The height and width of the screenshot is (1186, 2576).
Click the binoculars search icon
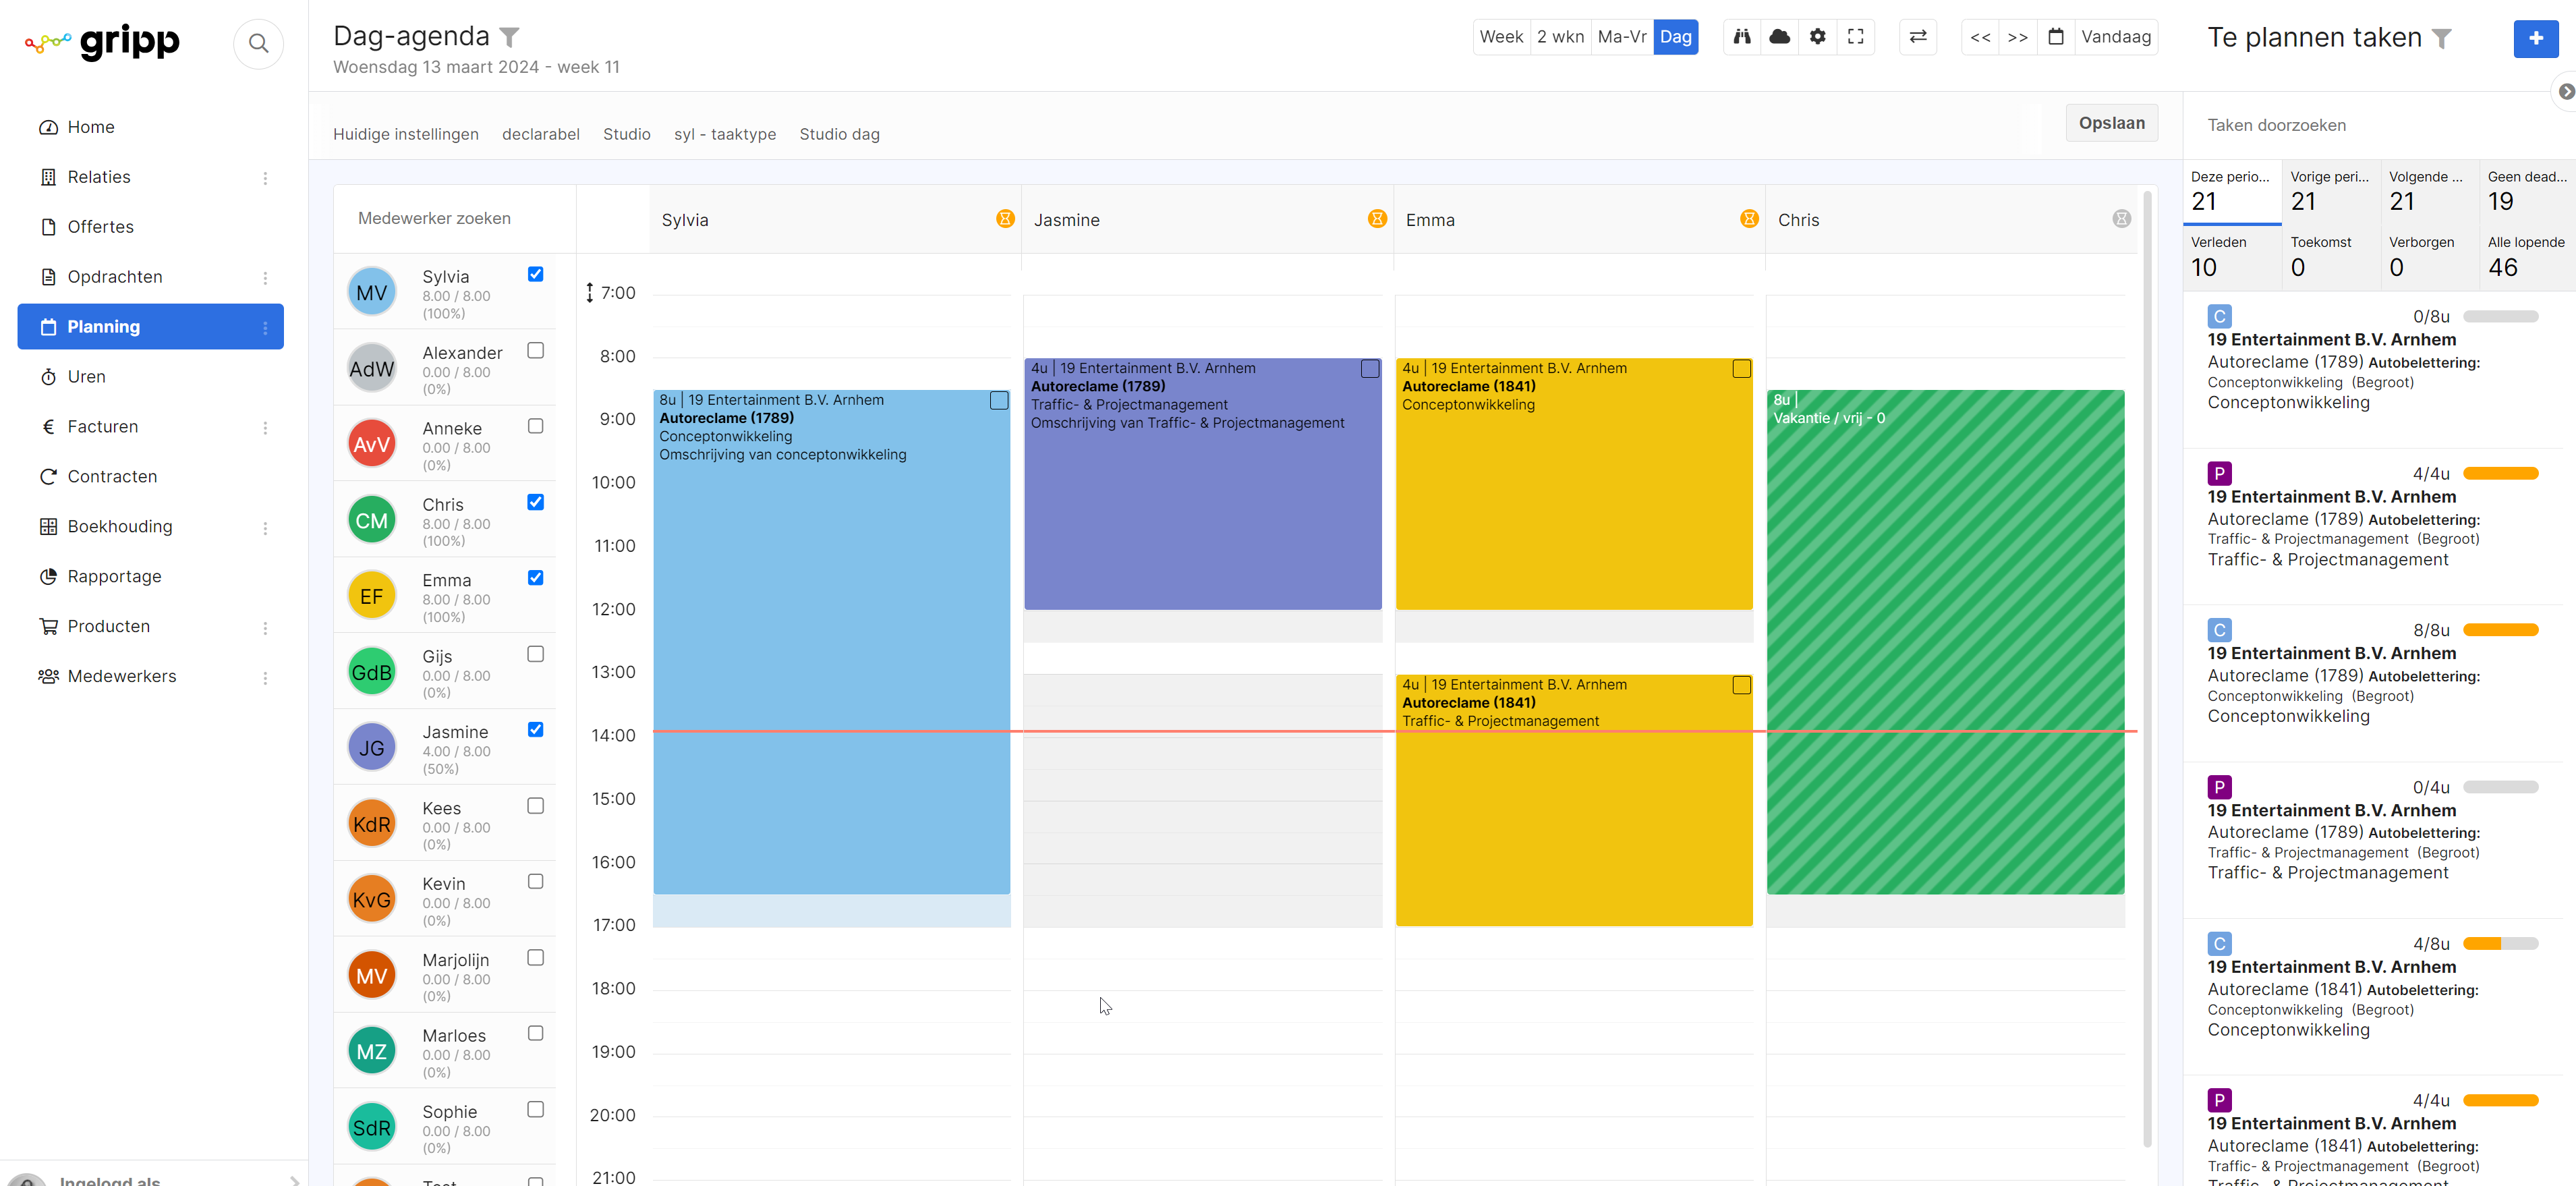click(1742, 37)
